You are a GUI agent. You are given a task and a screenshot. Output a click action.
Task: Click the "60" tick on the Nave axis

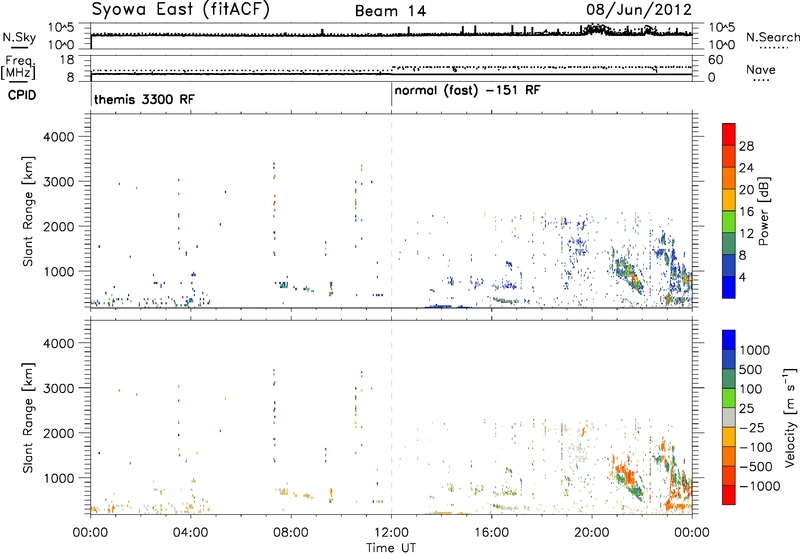715,60
